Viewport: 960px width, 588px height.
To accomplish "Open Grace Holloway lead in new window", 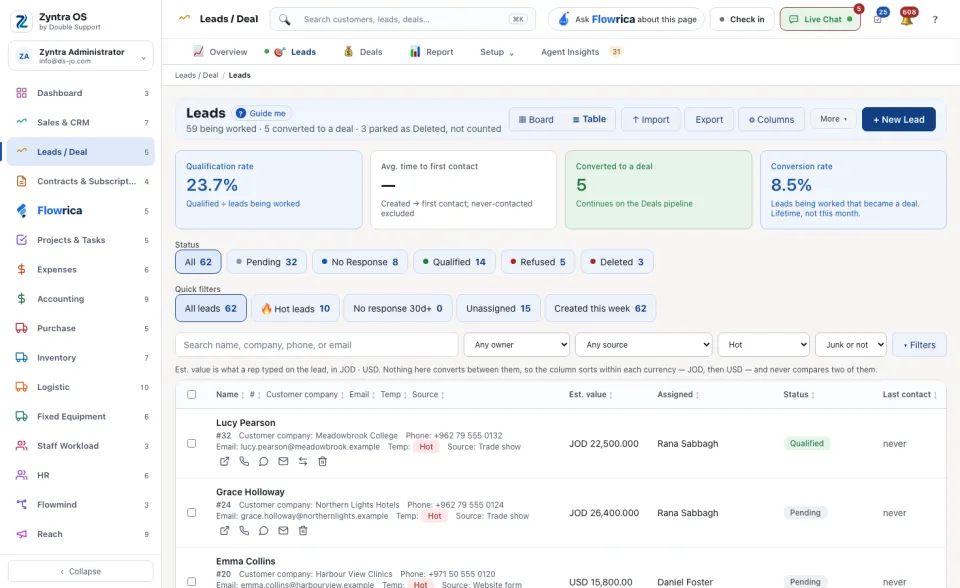I will point(224,530).
